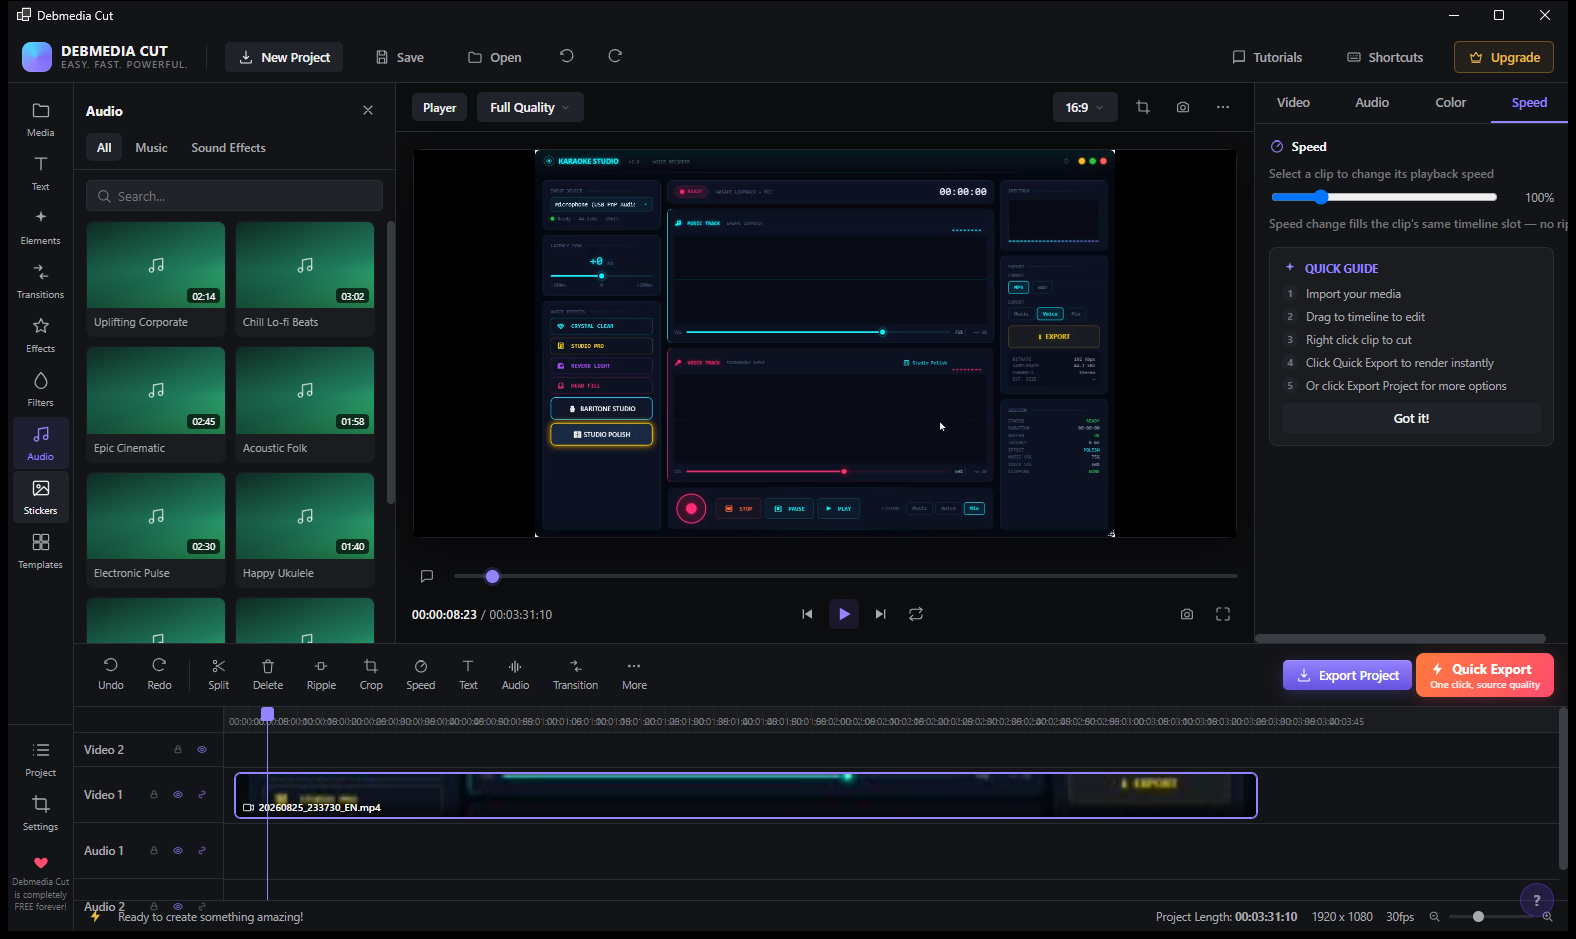Click the crop icon beside the aspect ratio
The width and height of the screenshot is (1576, 939).
(1143, 107)
